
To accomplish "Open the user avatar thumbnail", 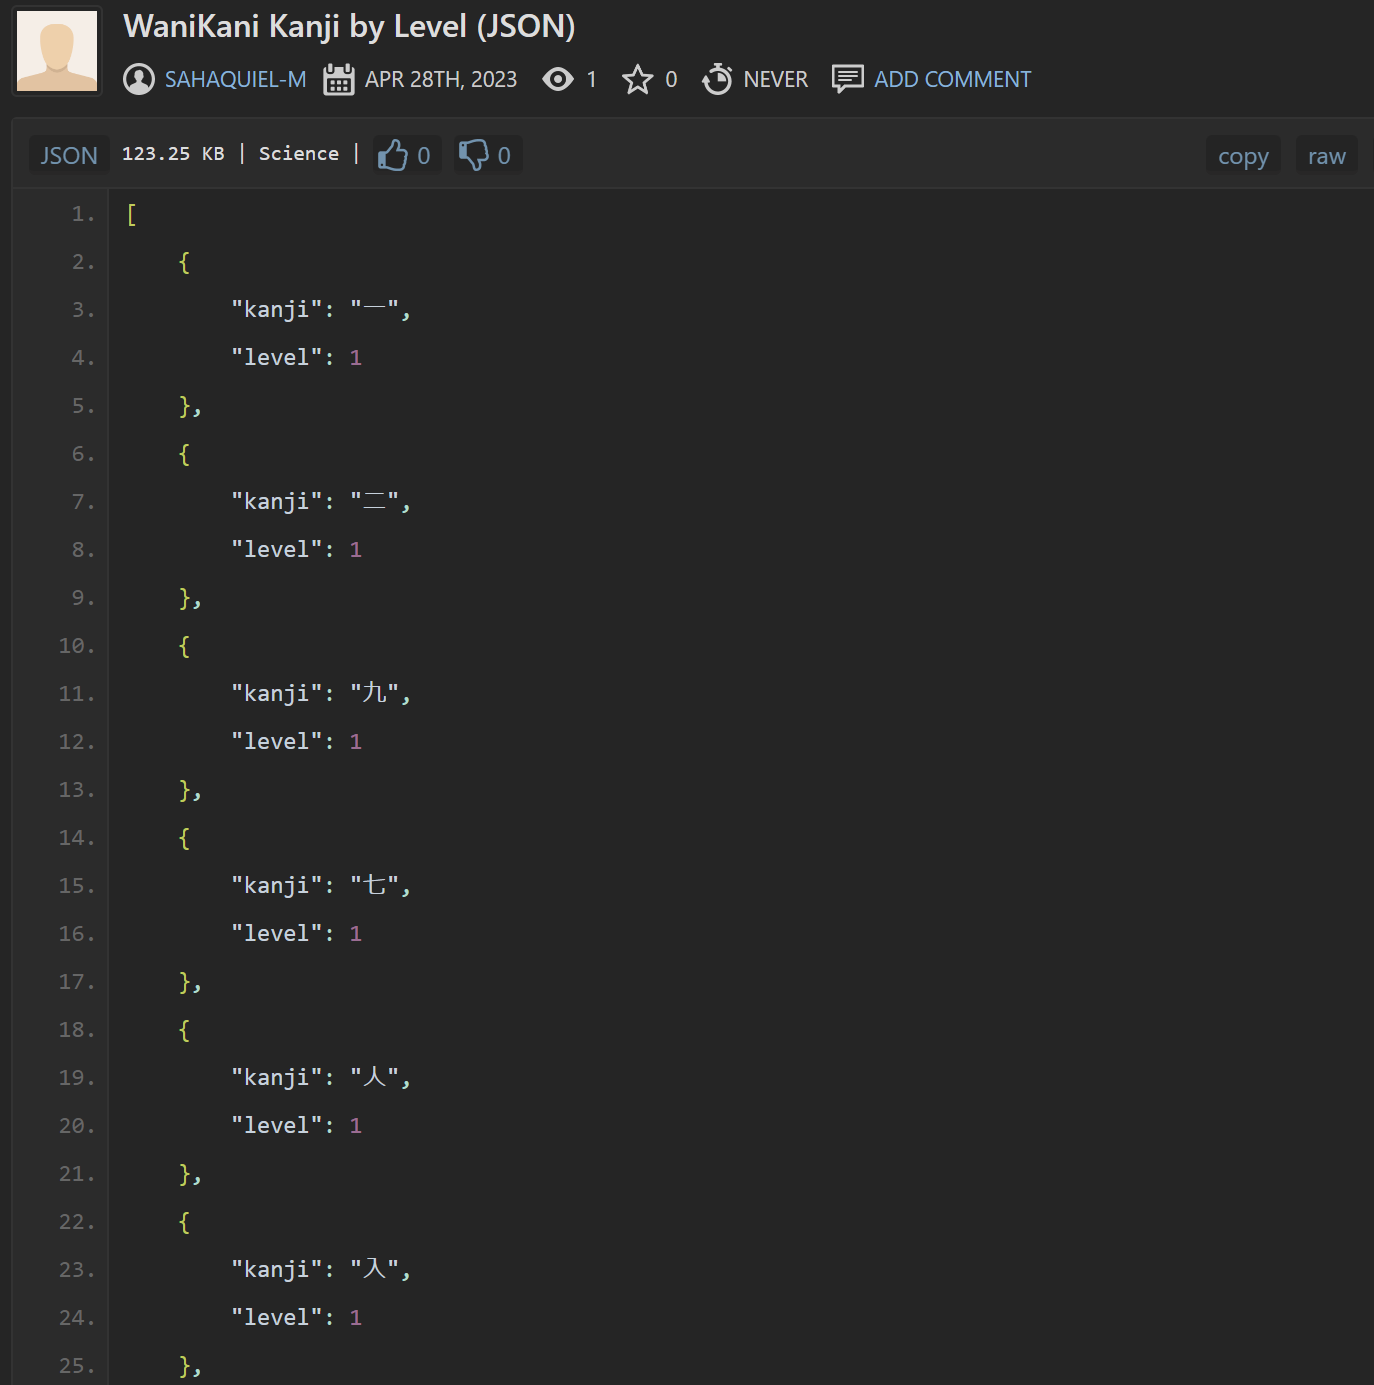I will pos(57,51).
